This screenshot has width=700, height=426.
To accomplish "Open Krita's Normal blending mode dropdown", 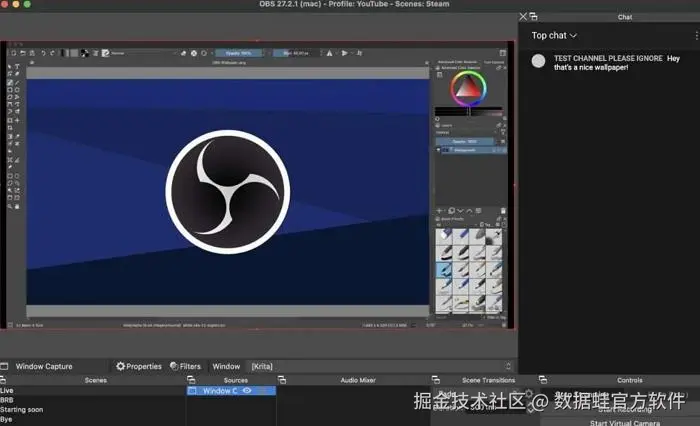I will (144, 53).
